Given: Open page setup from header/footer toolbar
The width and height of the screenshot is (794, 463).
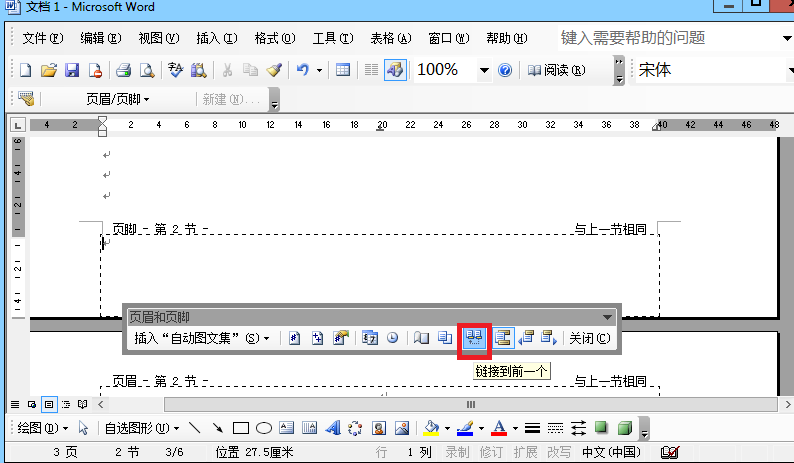Looking at the screenshot, I should (421, 338).
